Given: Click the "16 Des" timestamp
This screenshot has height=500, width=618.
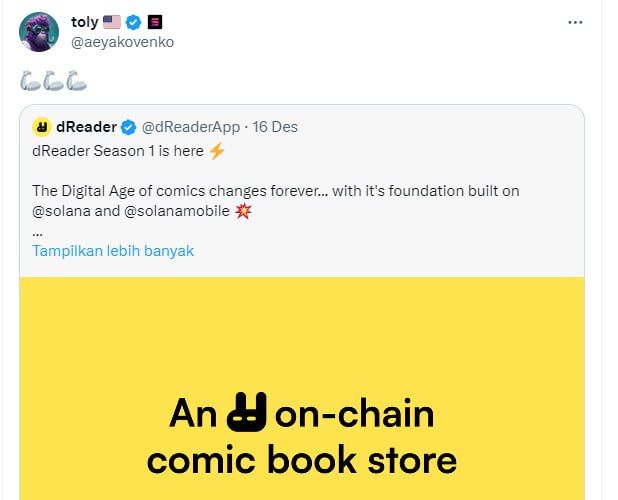Looking at the screenshot, I should point(275,127).
